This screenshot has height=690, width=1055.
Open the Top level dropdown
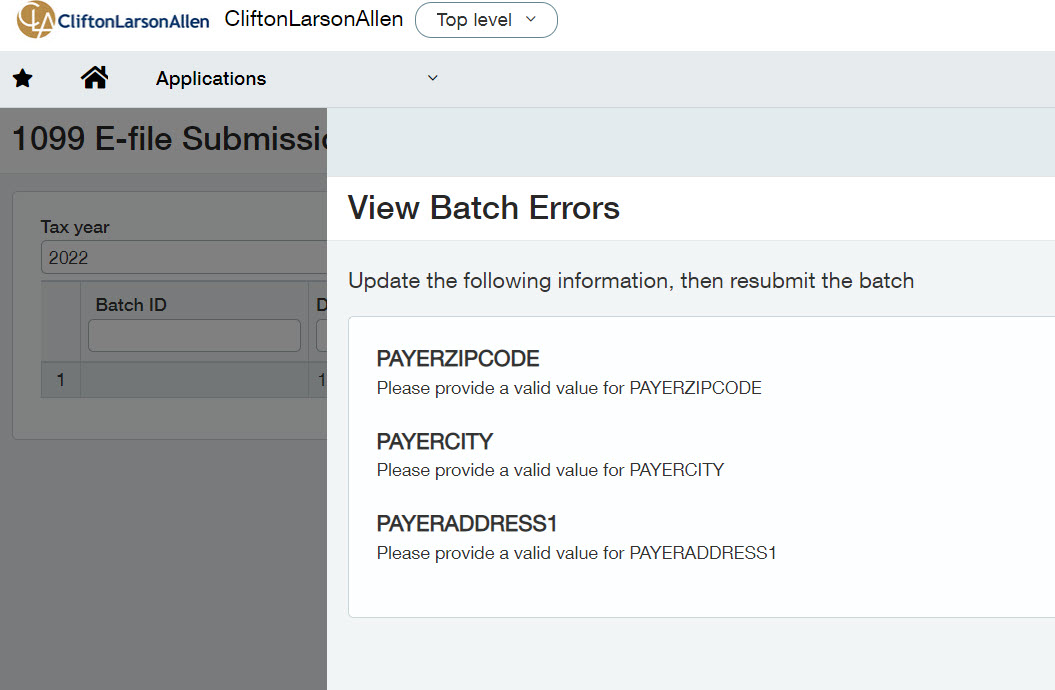click(x=486, y=20)
